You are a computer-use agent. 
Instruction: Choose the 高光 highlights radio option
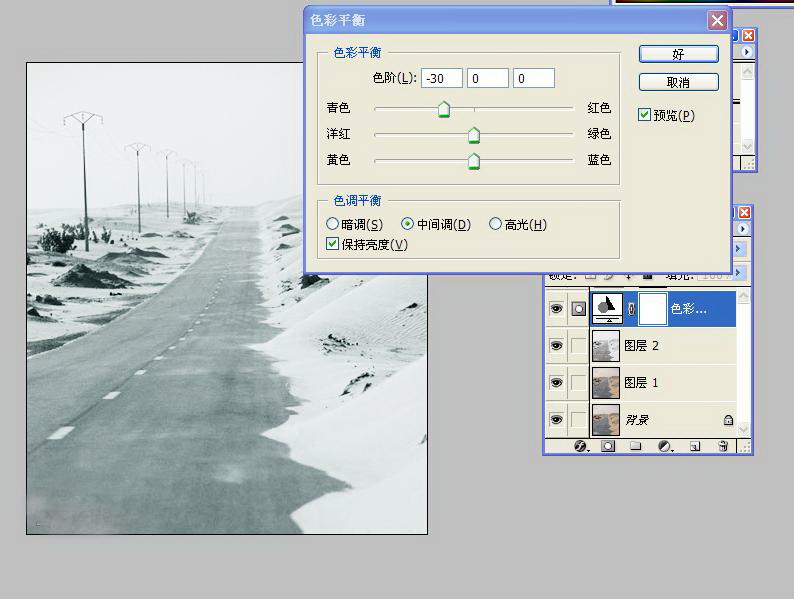pyautogui.click(x=495, y=225)
